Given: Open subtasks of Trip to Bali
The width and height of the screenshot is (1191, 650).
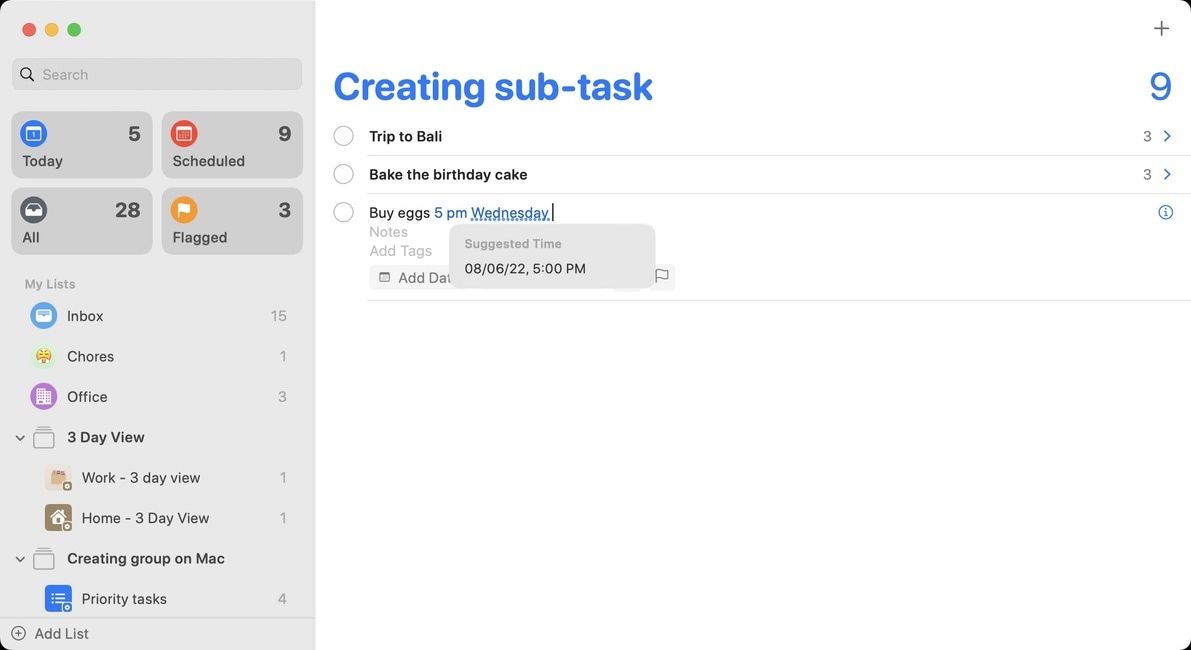Looking at the screenshot, I should pos(1166,135).
